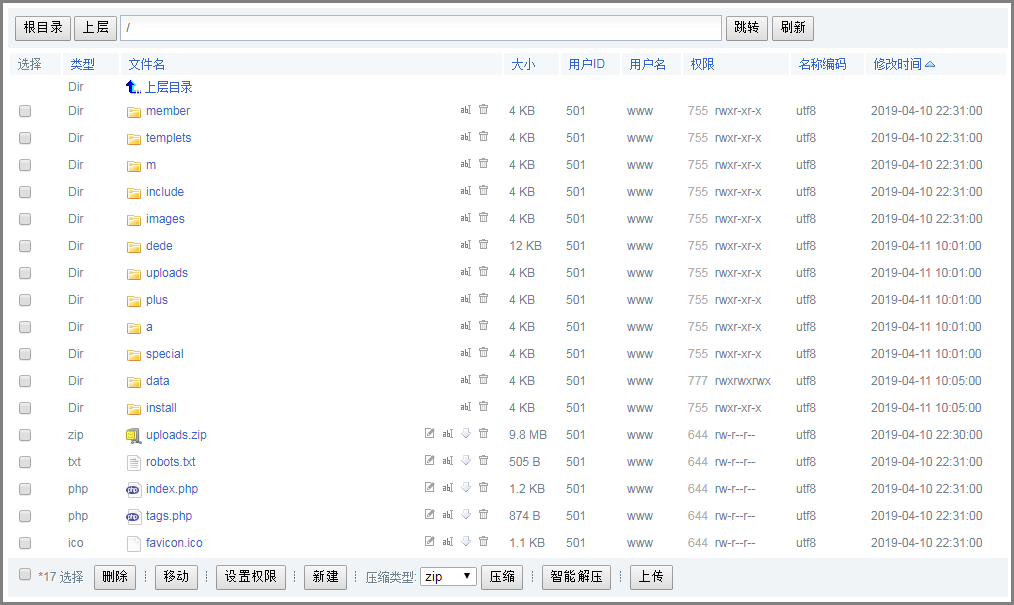Tick the checkbox next to uploads.zip
This screenshot has width=1014, height=605.
click(x=25, y=435)
